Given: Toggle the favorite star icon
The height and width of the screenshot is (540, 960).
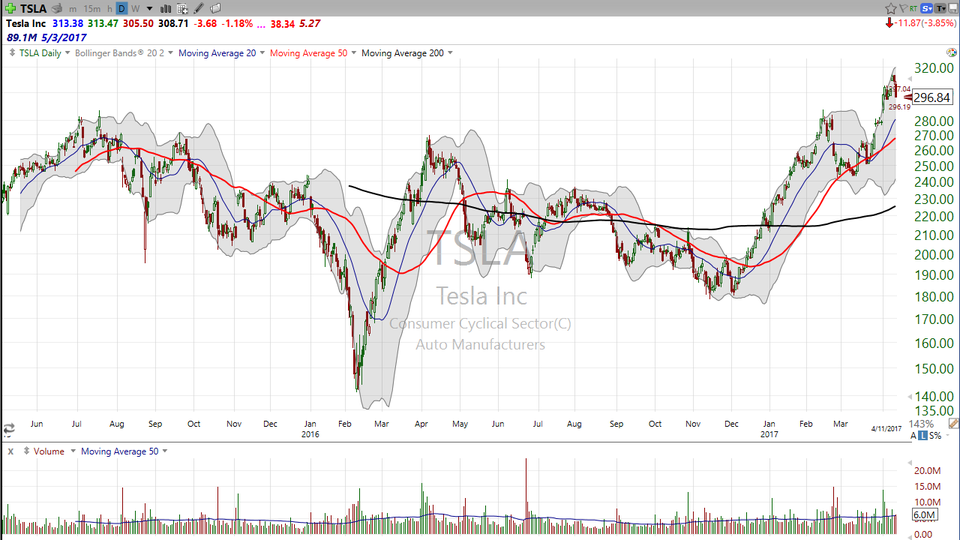Looking at the screenshot, I should pos(890,8).
